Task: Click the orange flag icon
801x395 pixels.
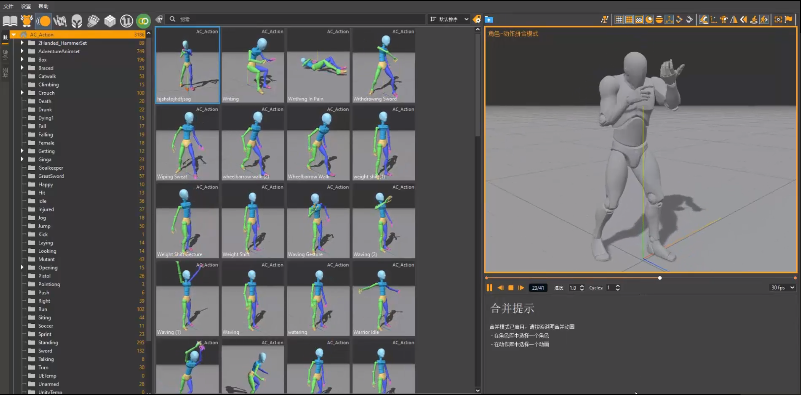Action: [x=788, y=19]
